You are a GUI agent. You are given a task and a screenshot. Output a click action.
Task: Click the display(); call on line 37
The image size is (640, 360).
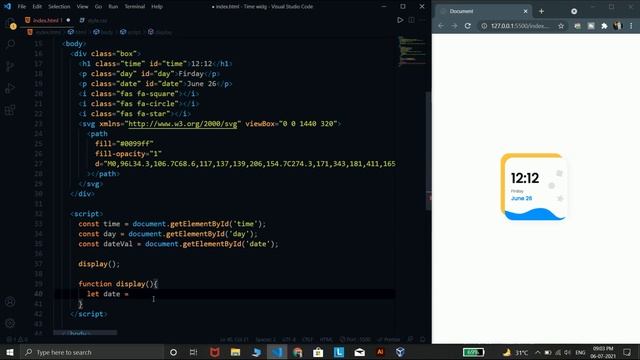[99, 264]
